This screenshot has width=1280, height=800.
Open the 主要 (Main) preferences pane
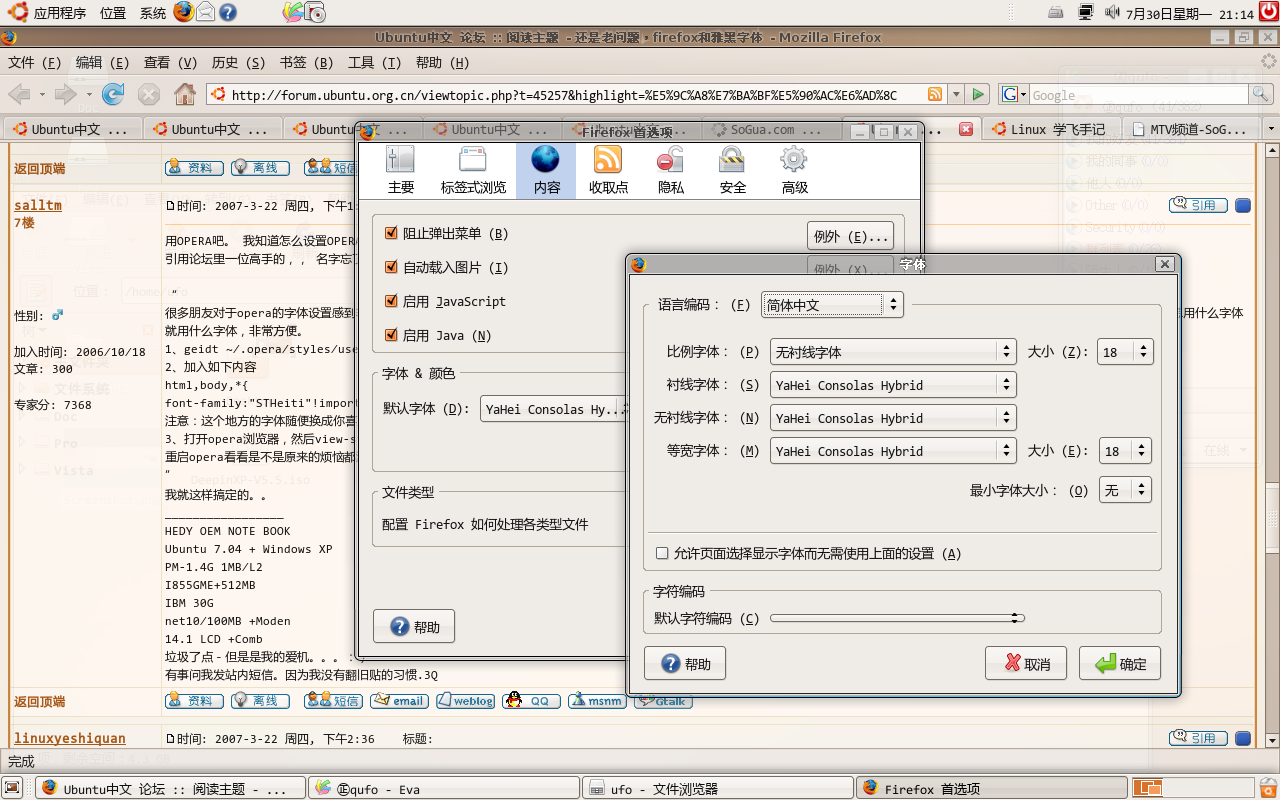click(x=400, y=170)
